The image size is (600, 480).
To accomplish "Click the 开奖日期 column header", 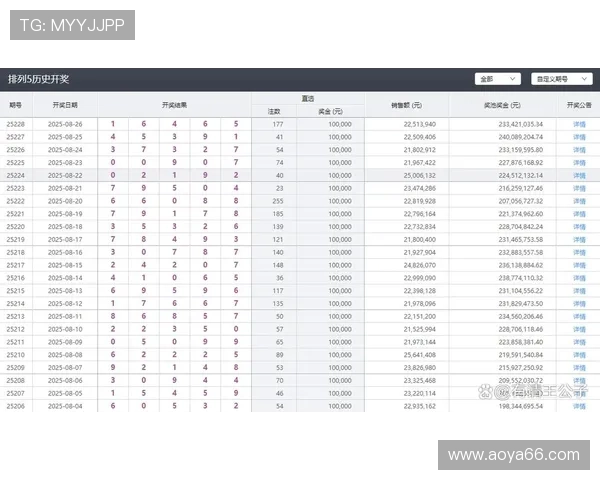I will pyautogui.click(x=65, y=104).
